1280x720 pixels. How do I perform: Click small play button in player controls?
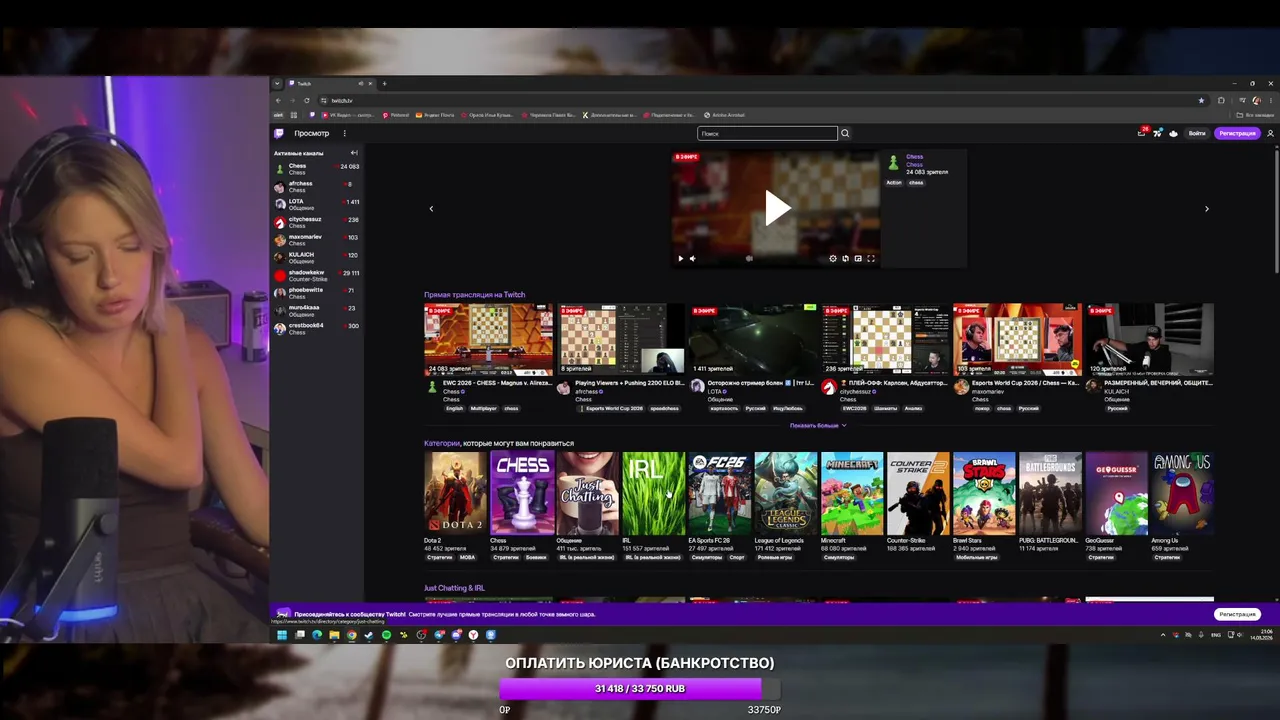[x=681, y=258]
